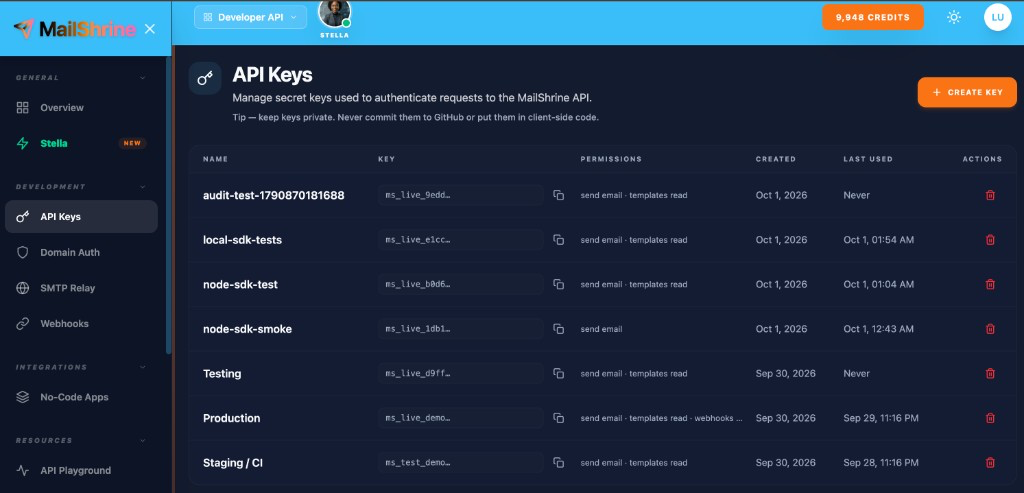Click node-sdk-smoke's 'send email' permission
Viewport: 1024px width, 493px height.
pyautogui.click(x=601, y=329)
